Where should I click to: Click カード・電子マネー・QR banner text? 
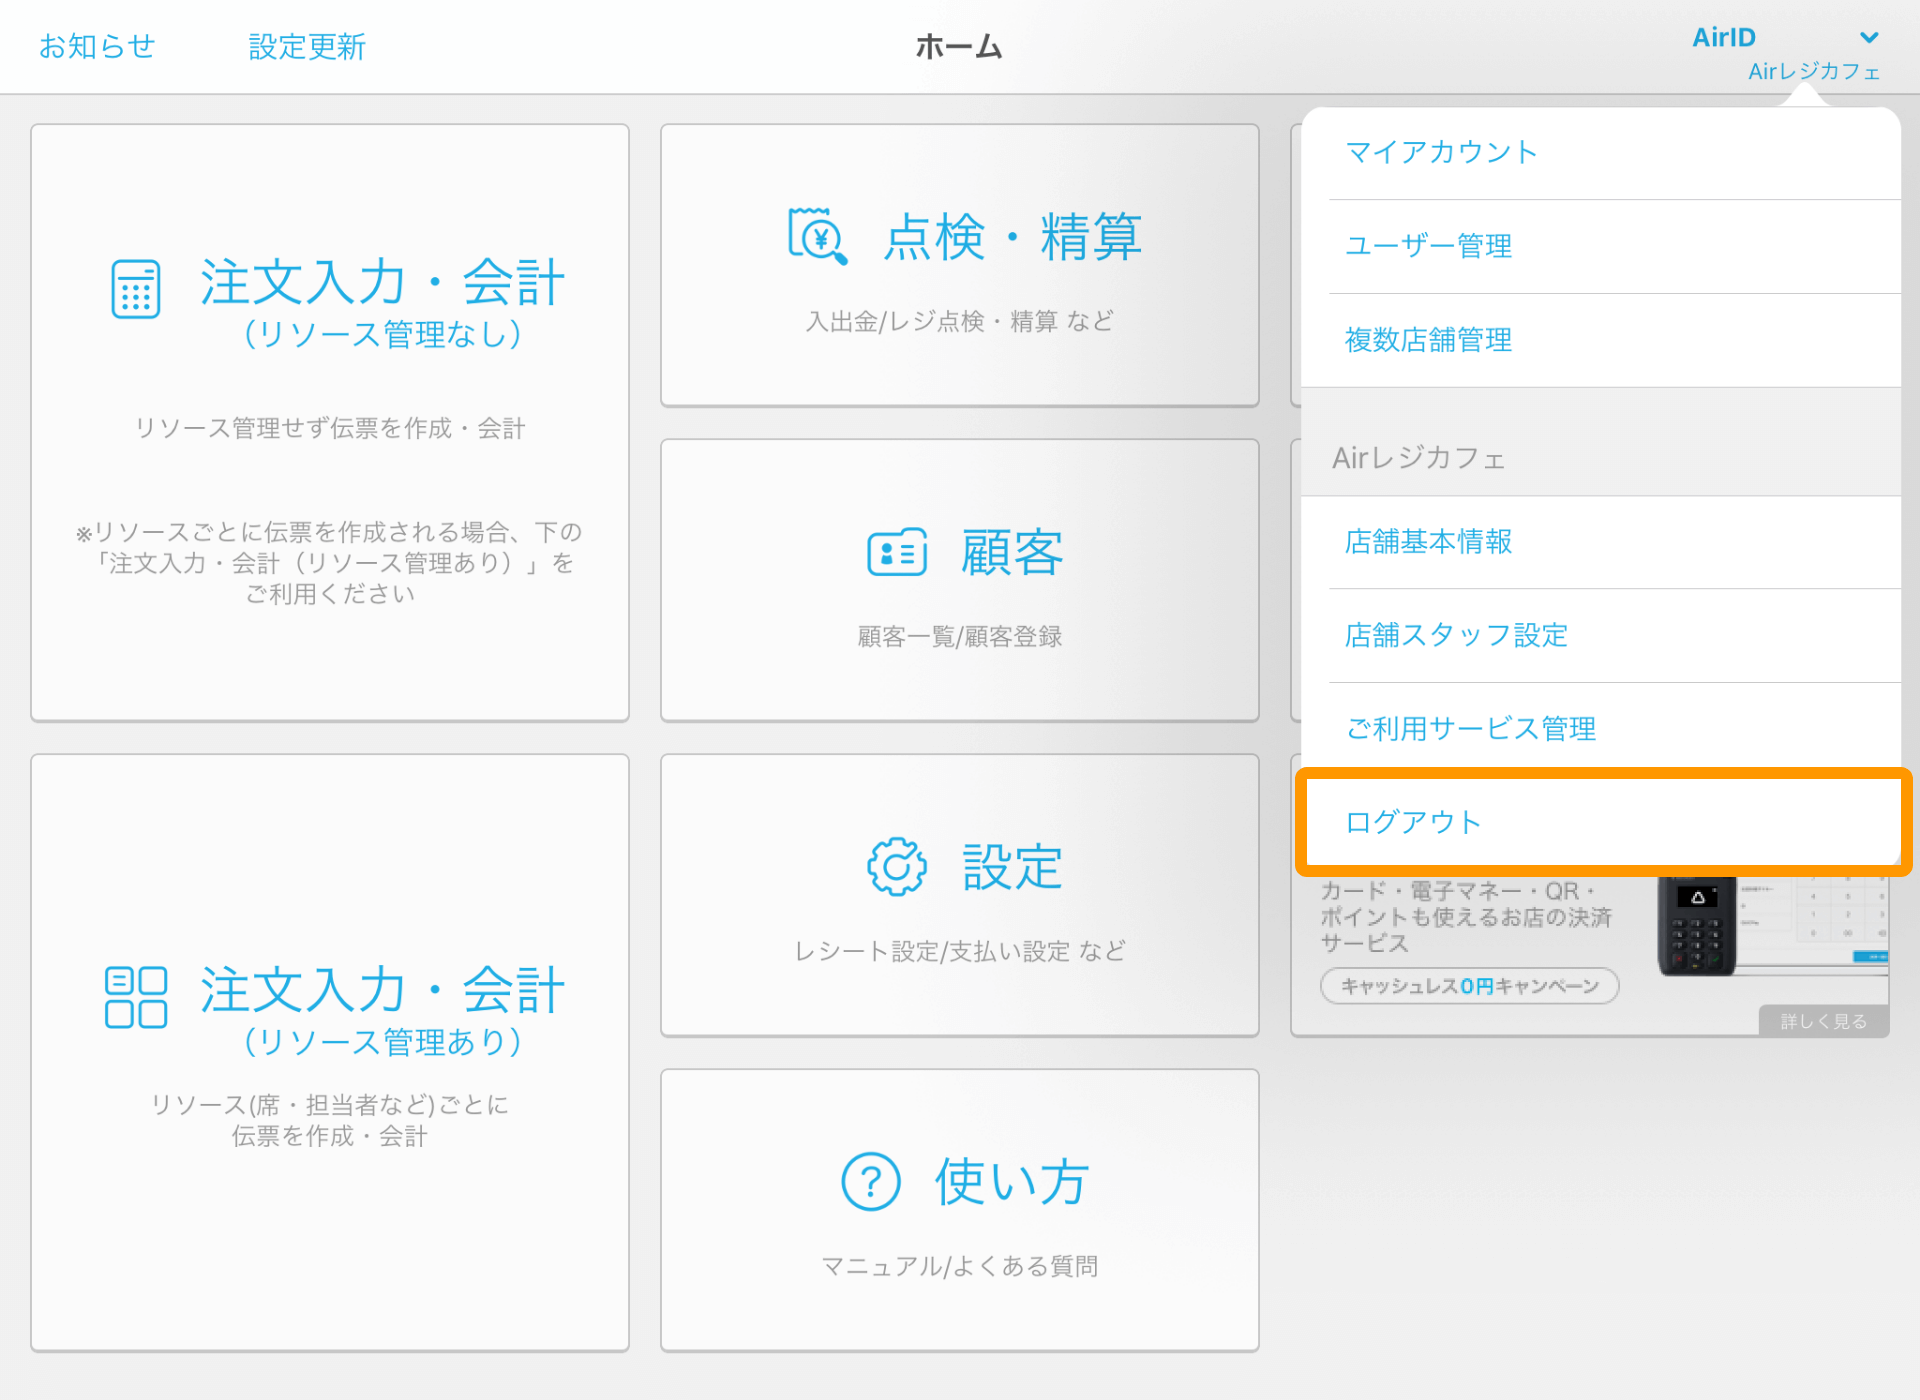pyautogui.click(x=1466, y=917)
